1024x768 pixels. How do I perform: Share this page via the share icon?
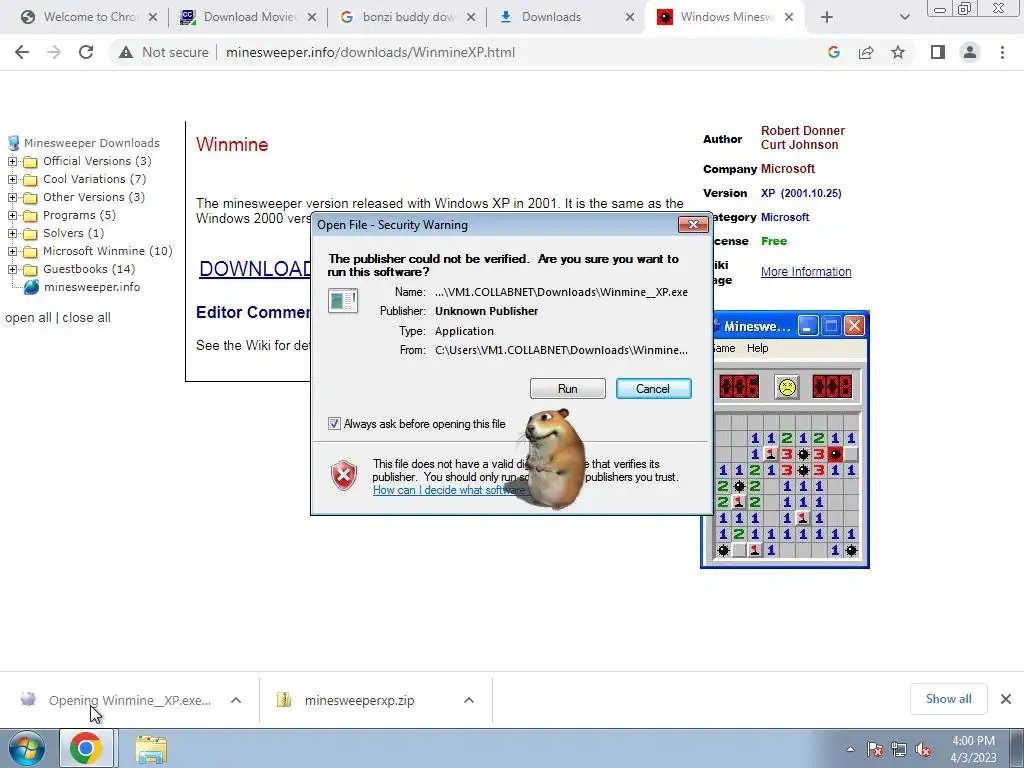[x=866, y=52]
